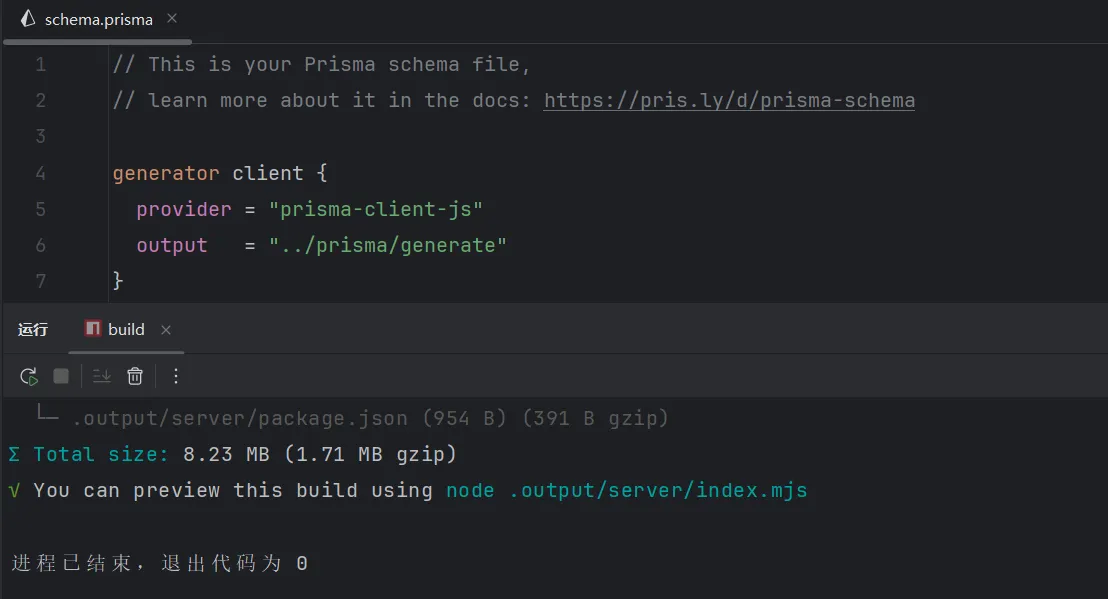This screenshot has height=599, width=1108.
Task: Open the pris.ly/d/prisma-schema docs link
Action: click(x=729, y=100)
